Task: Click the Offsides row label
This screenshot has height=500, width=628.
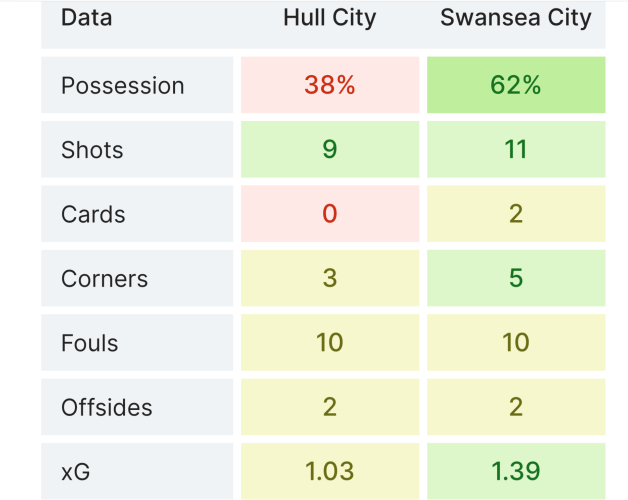Action: [107, 407]
